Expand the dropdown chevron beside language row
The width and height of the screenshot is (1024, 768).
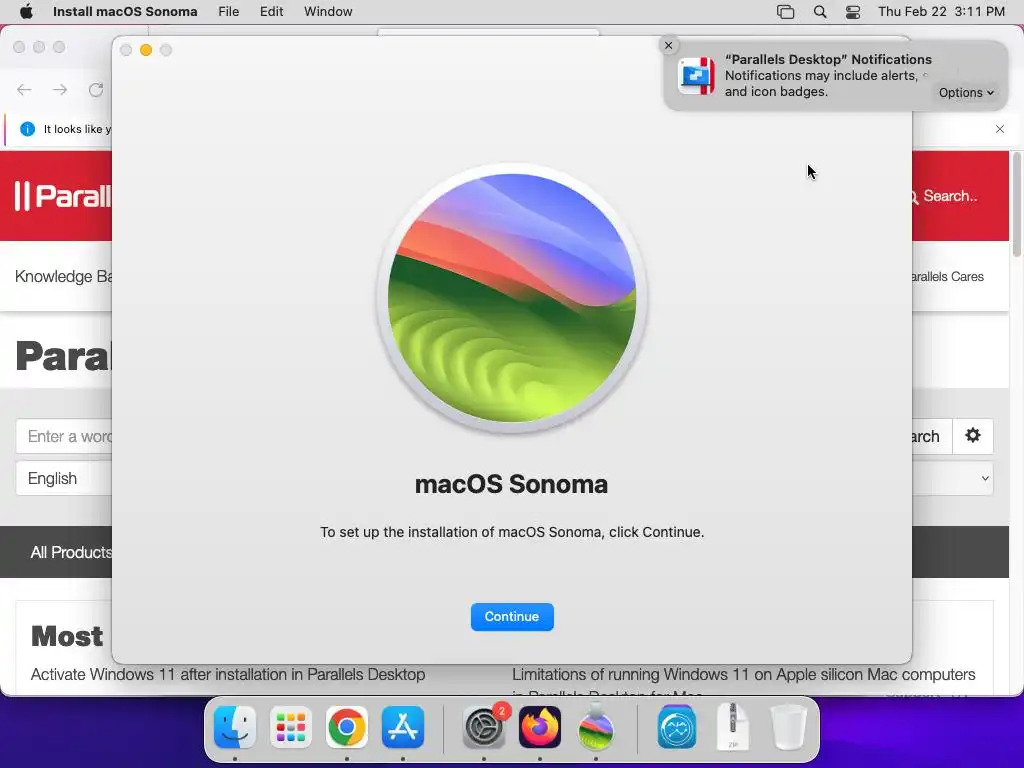click(985, 479)
